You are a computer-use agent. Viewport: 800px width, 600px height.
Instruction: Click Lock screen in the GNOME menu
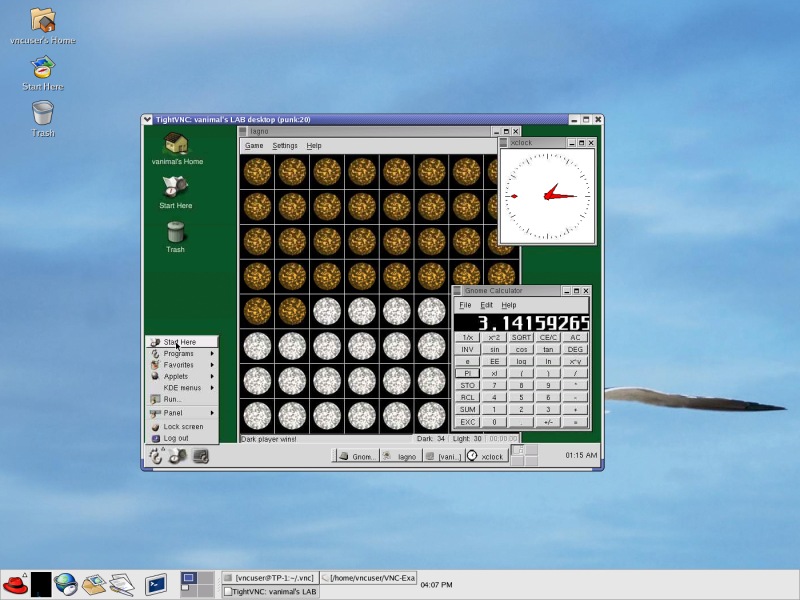(x=183, y=427)
